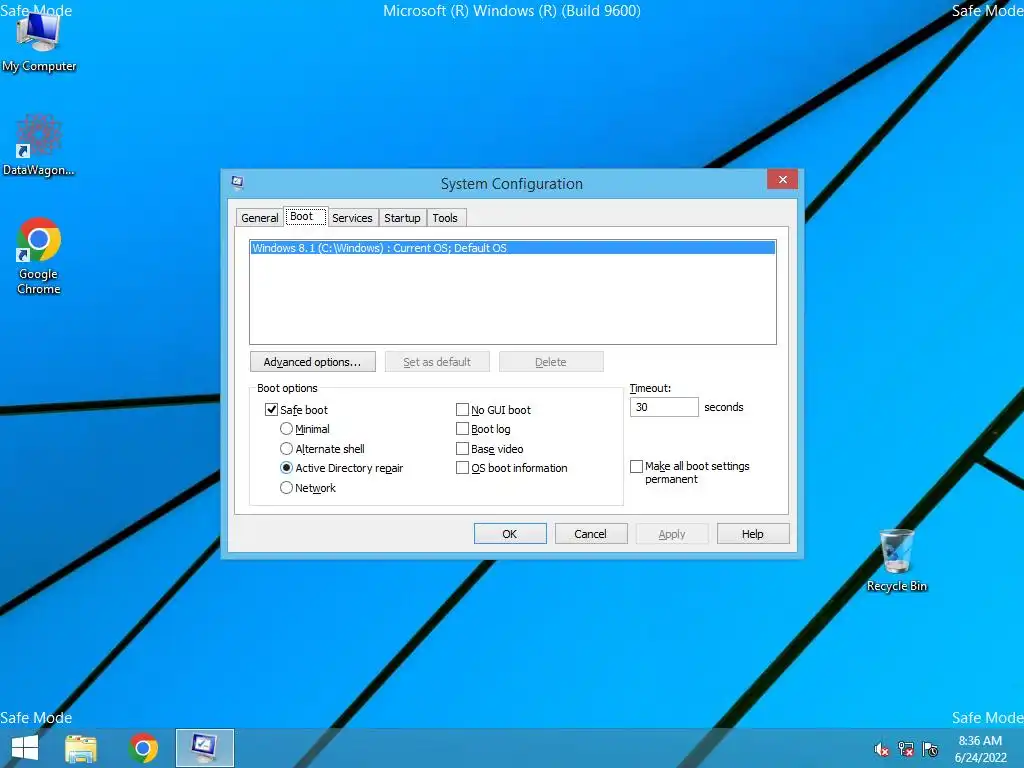This screenshot has height=768, width=1024.
Task: Switch to the Services tab
Action: tap(352, 218)
